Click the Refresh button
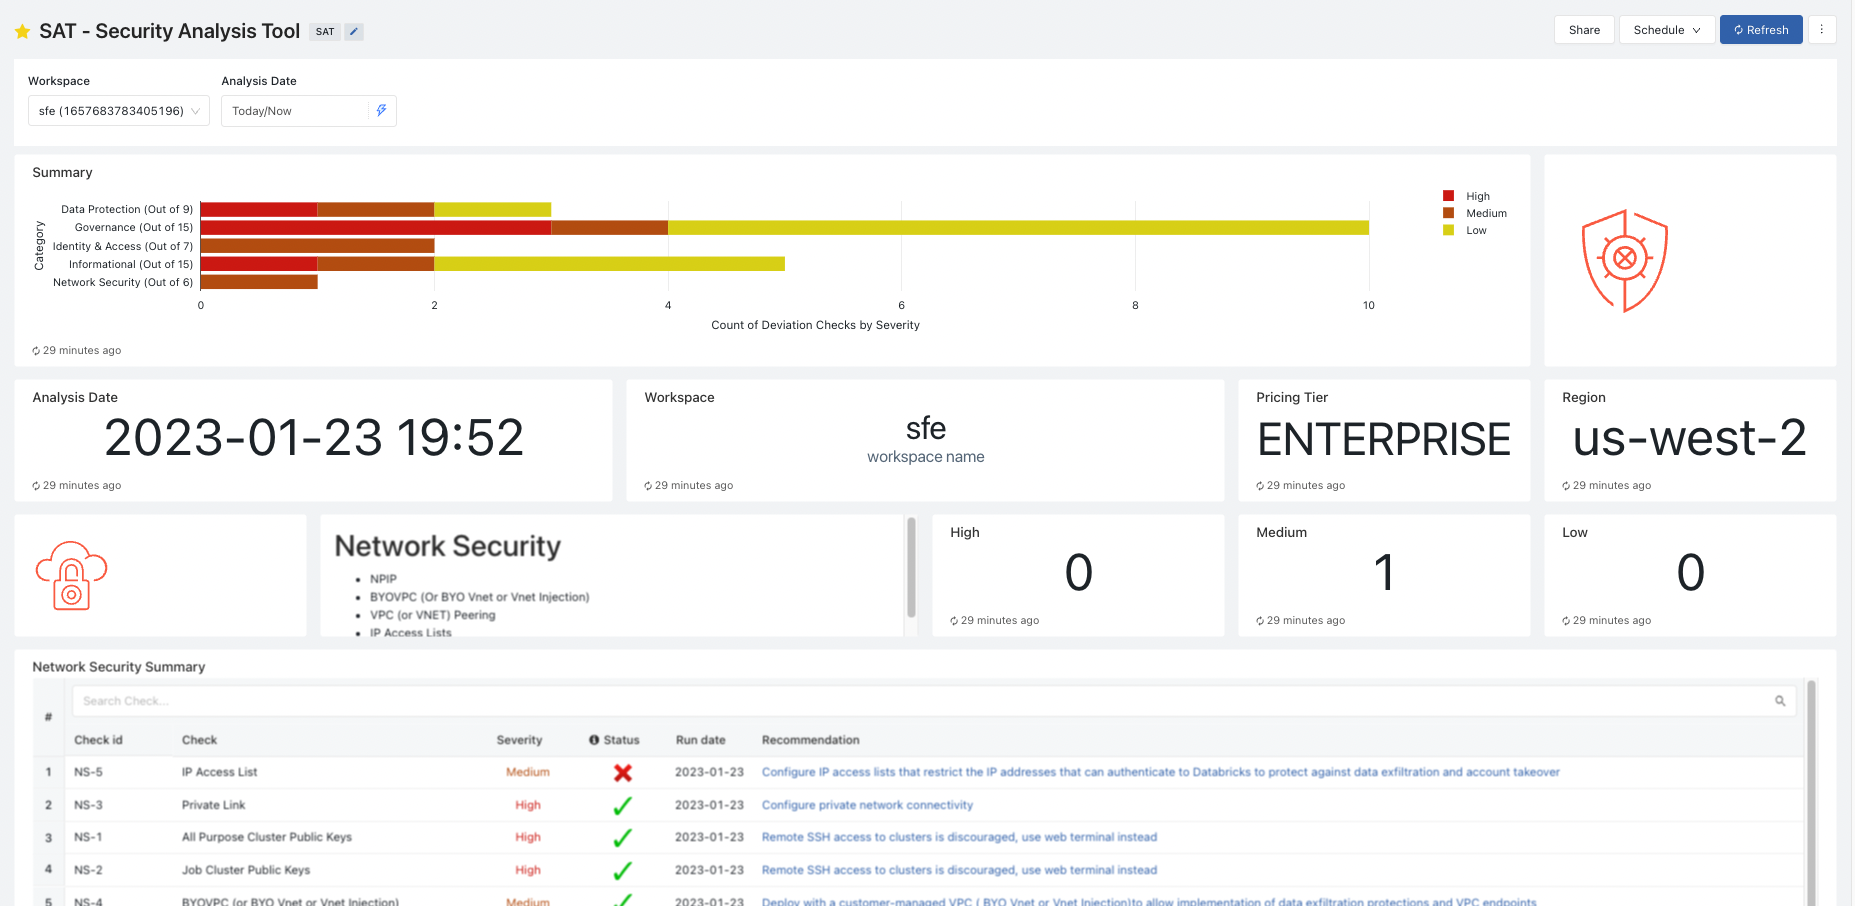1855x906 pixels. [1761, 29]
